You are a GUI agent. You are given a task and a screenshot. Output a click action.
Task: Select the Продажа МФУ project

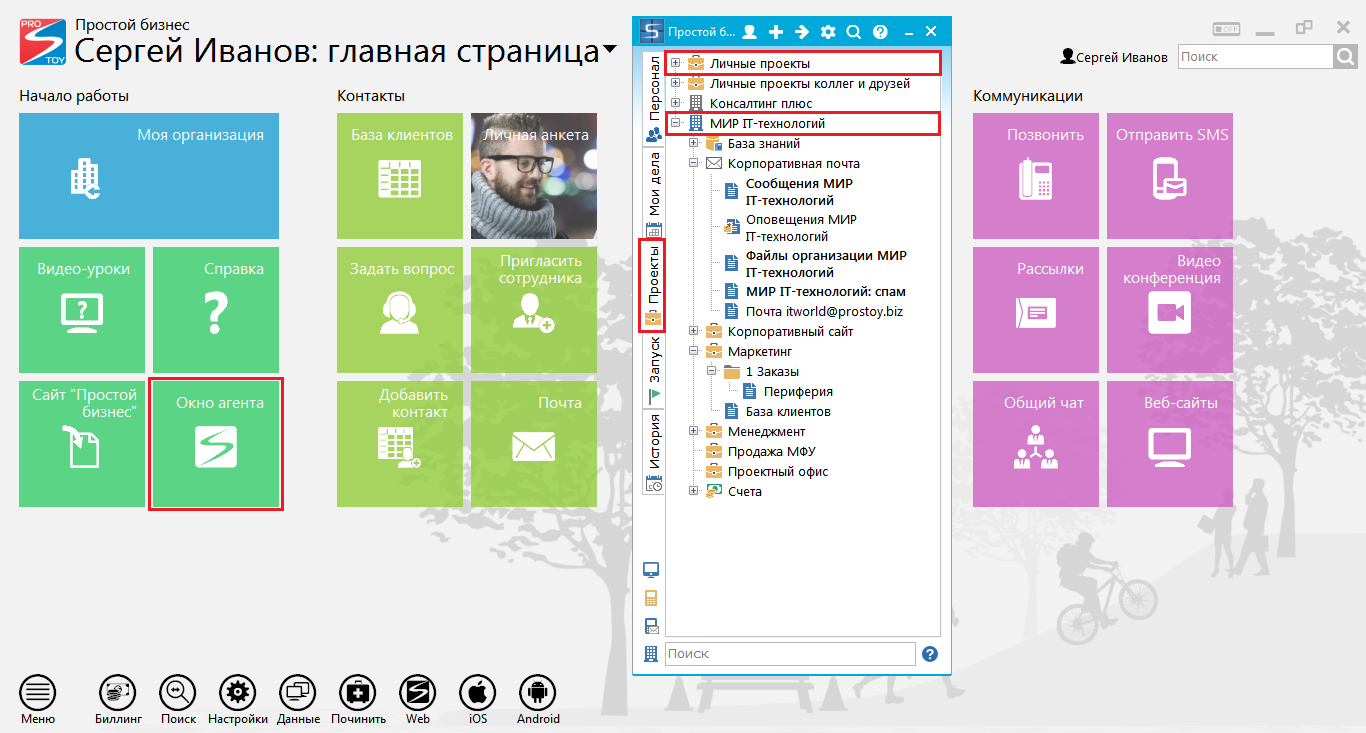[x=771, y=451]
